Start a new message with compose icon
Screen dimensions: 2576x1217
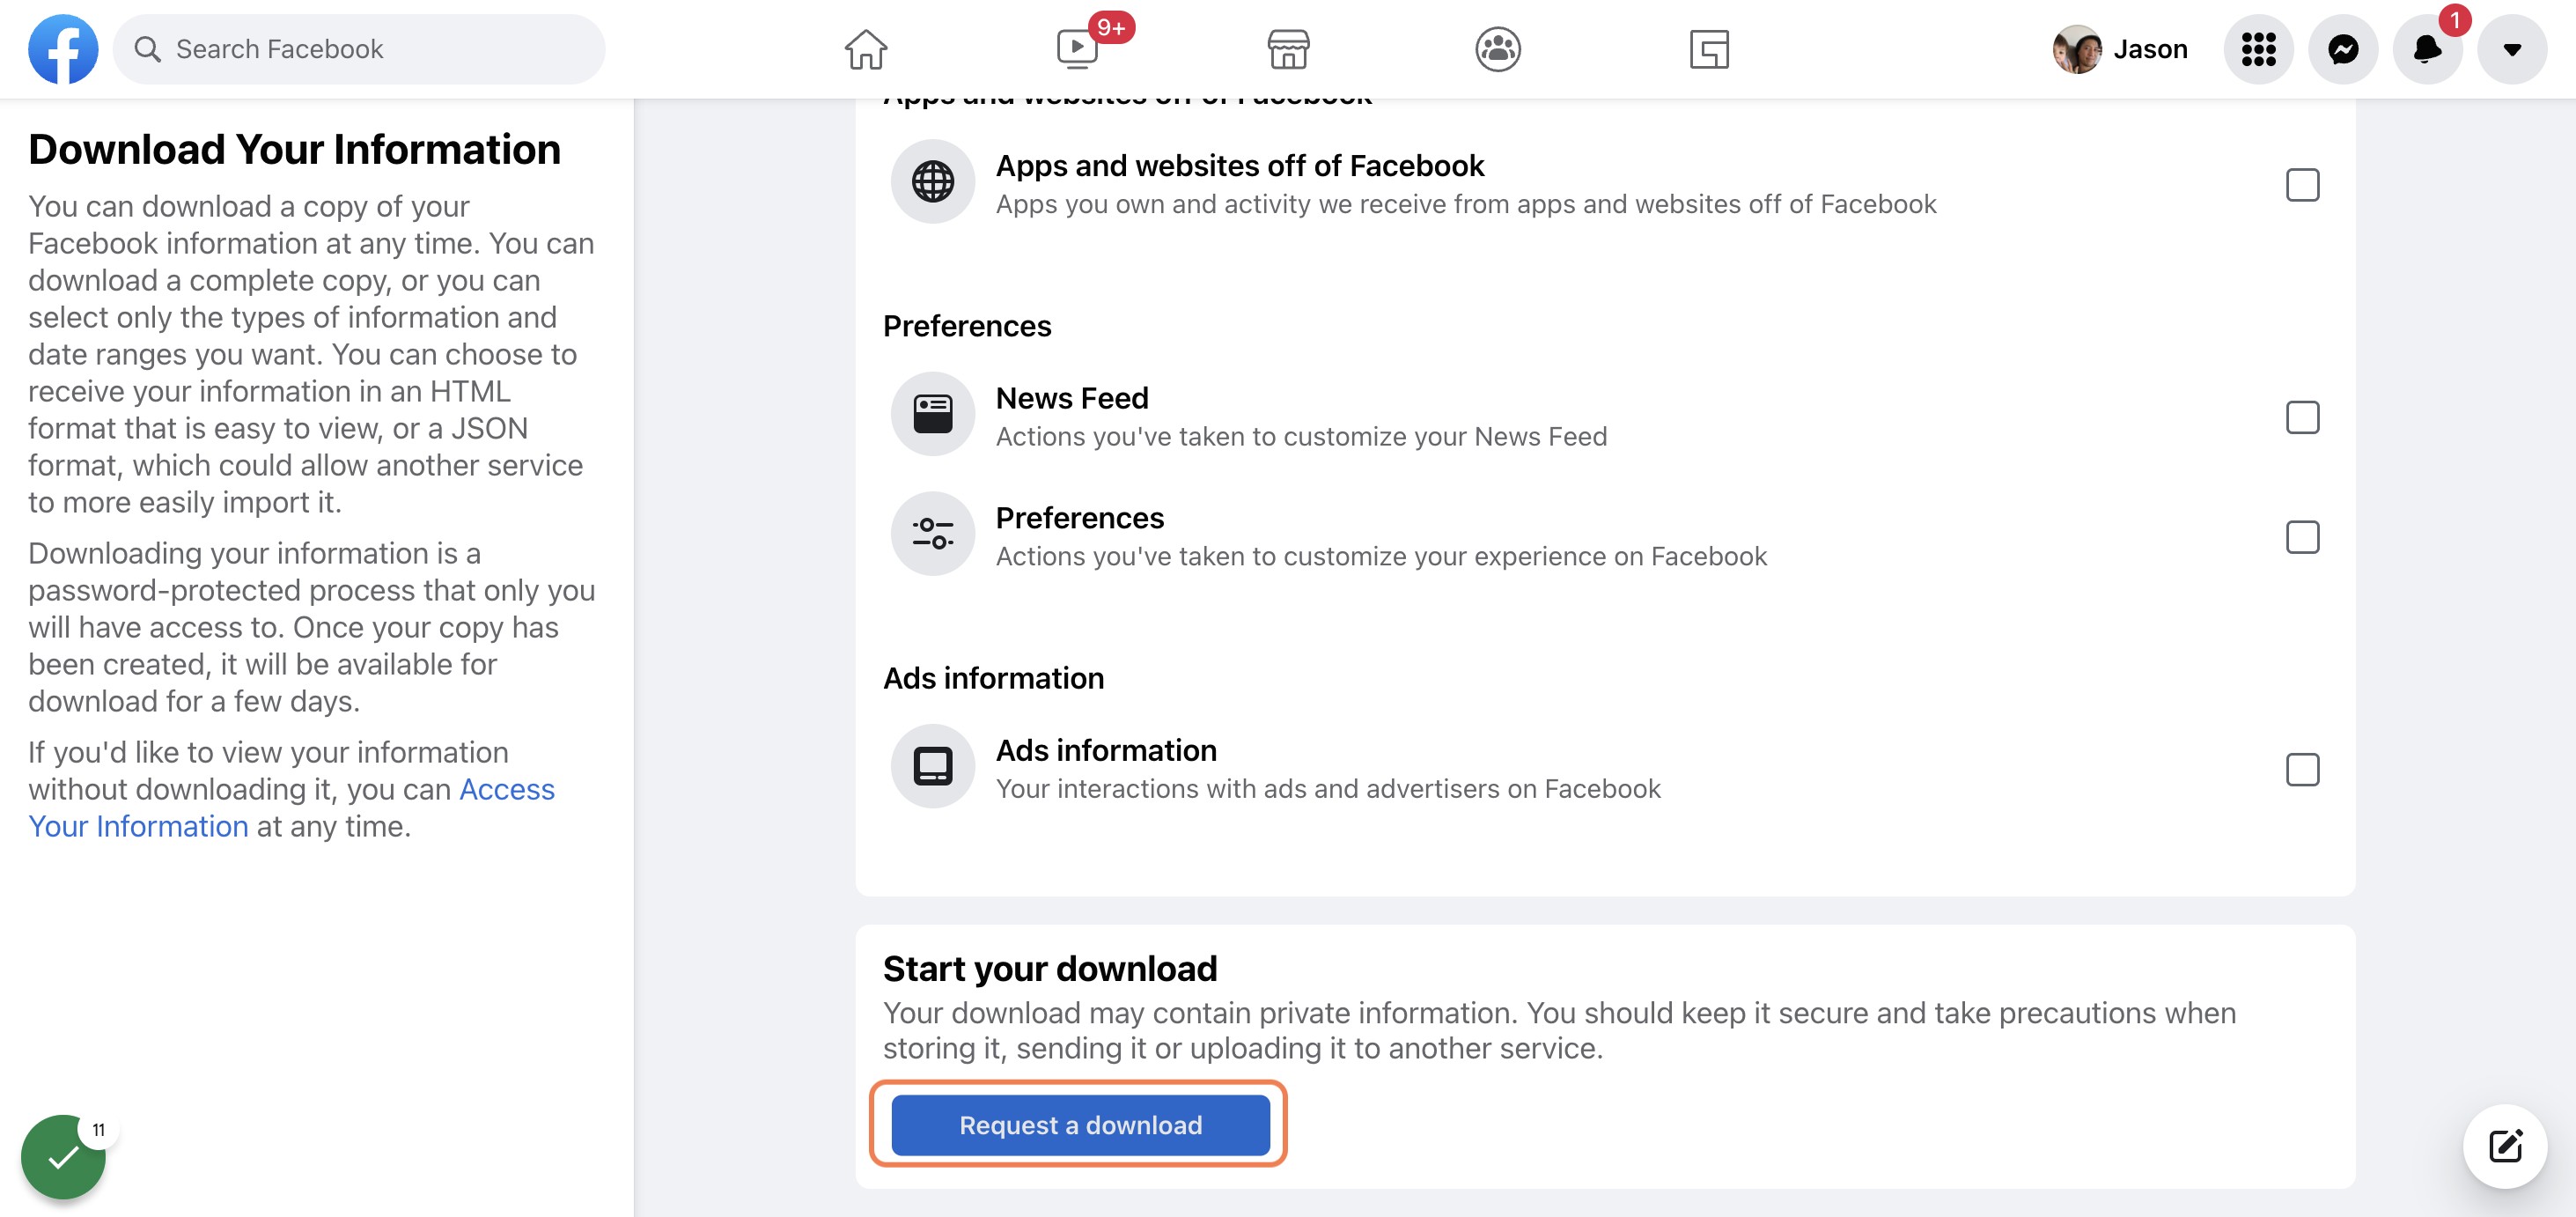click(2505, 1146)
